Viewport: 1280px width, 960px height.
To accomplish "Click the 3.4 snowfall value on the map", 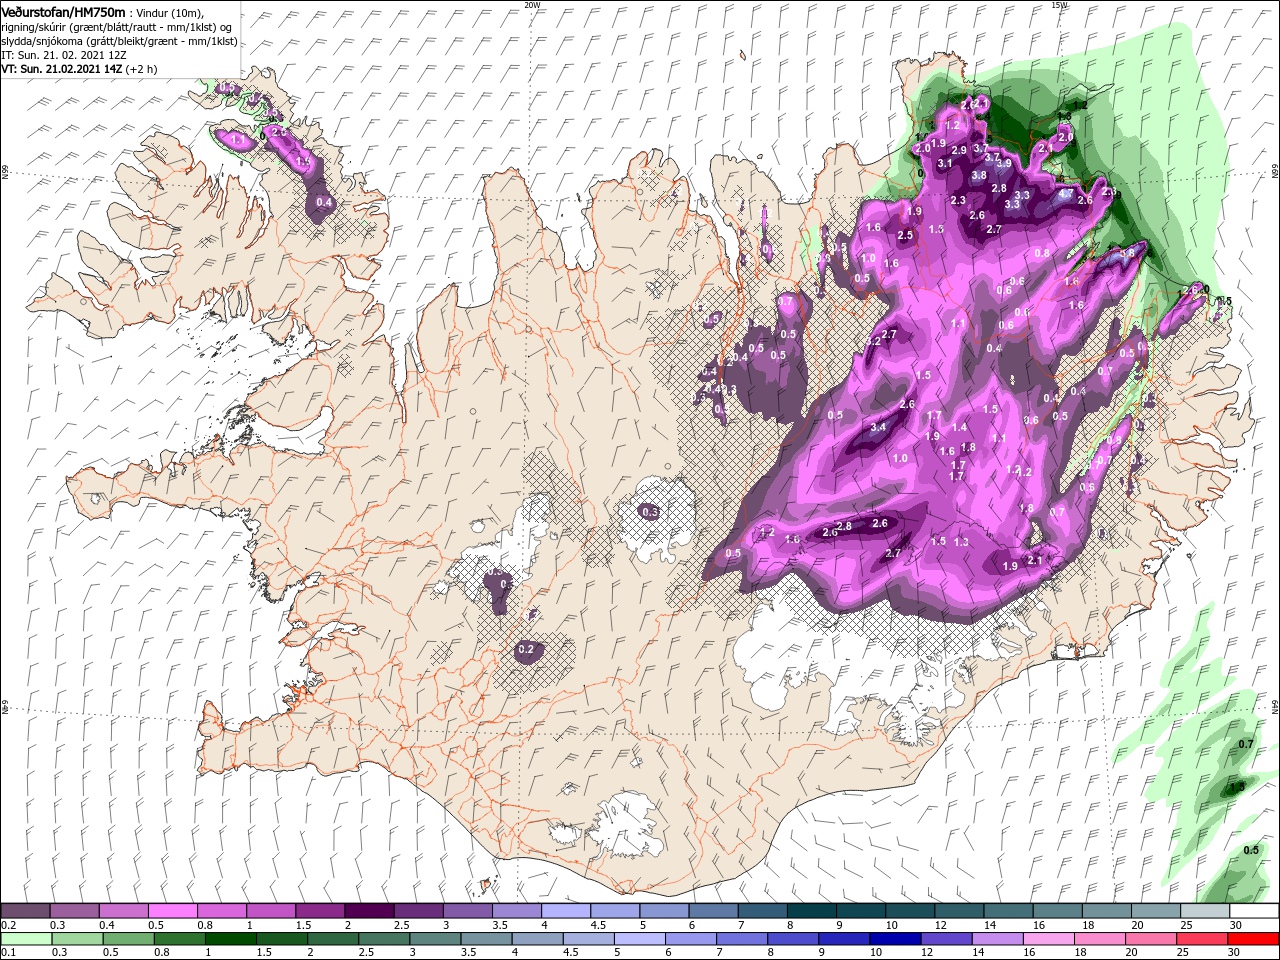I will point(879,427).
